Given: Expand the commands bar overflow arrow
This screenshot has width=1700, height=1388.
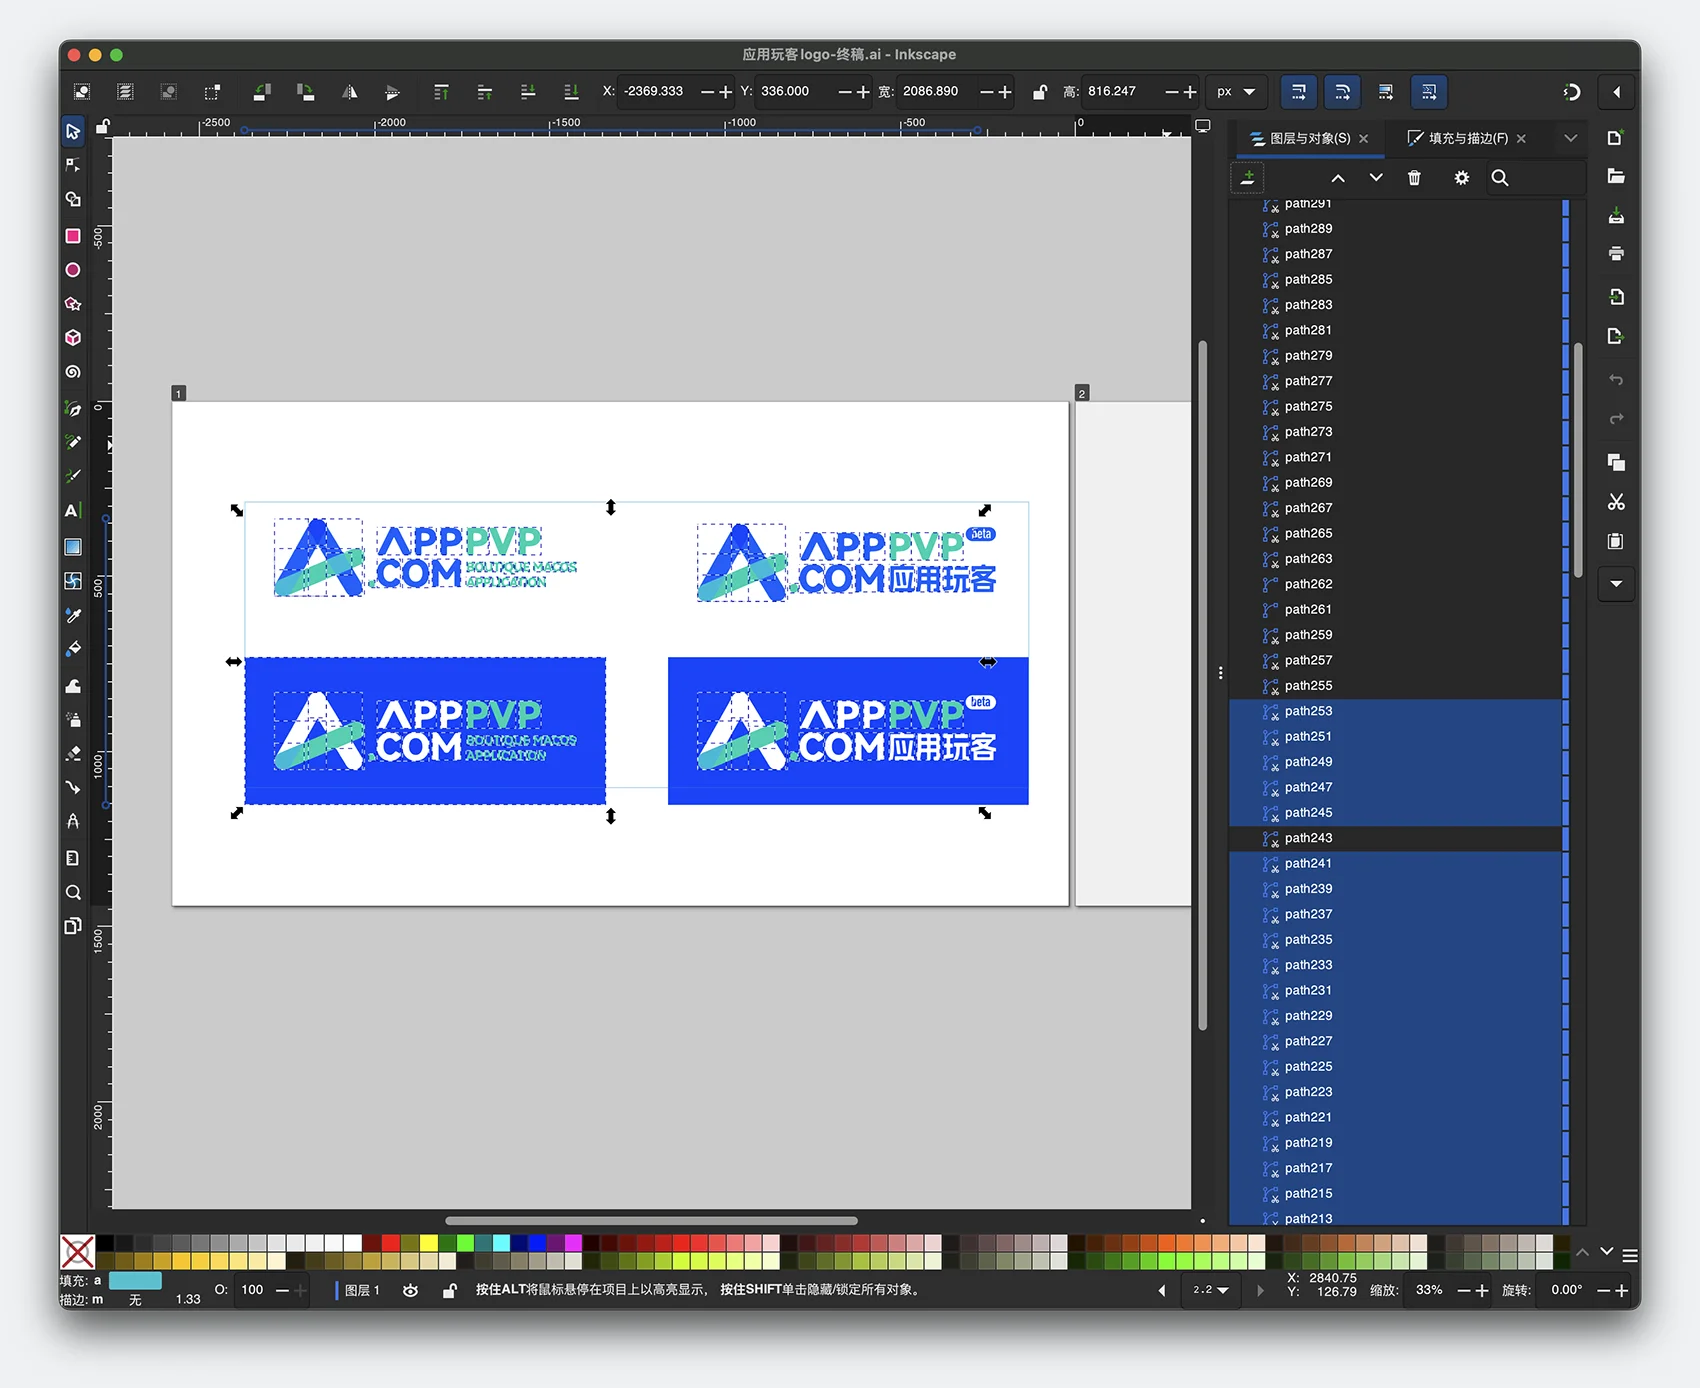Looking at the screenshot, I should click(x=1616, y=584).
